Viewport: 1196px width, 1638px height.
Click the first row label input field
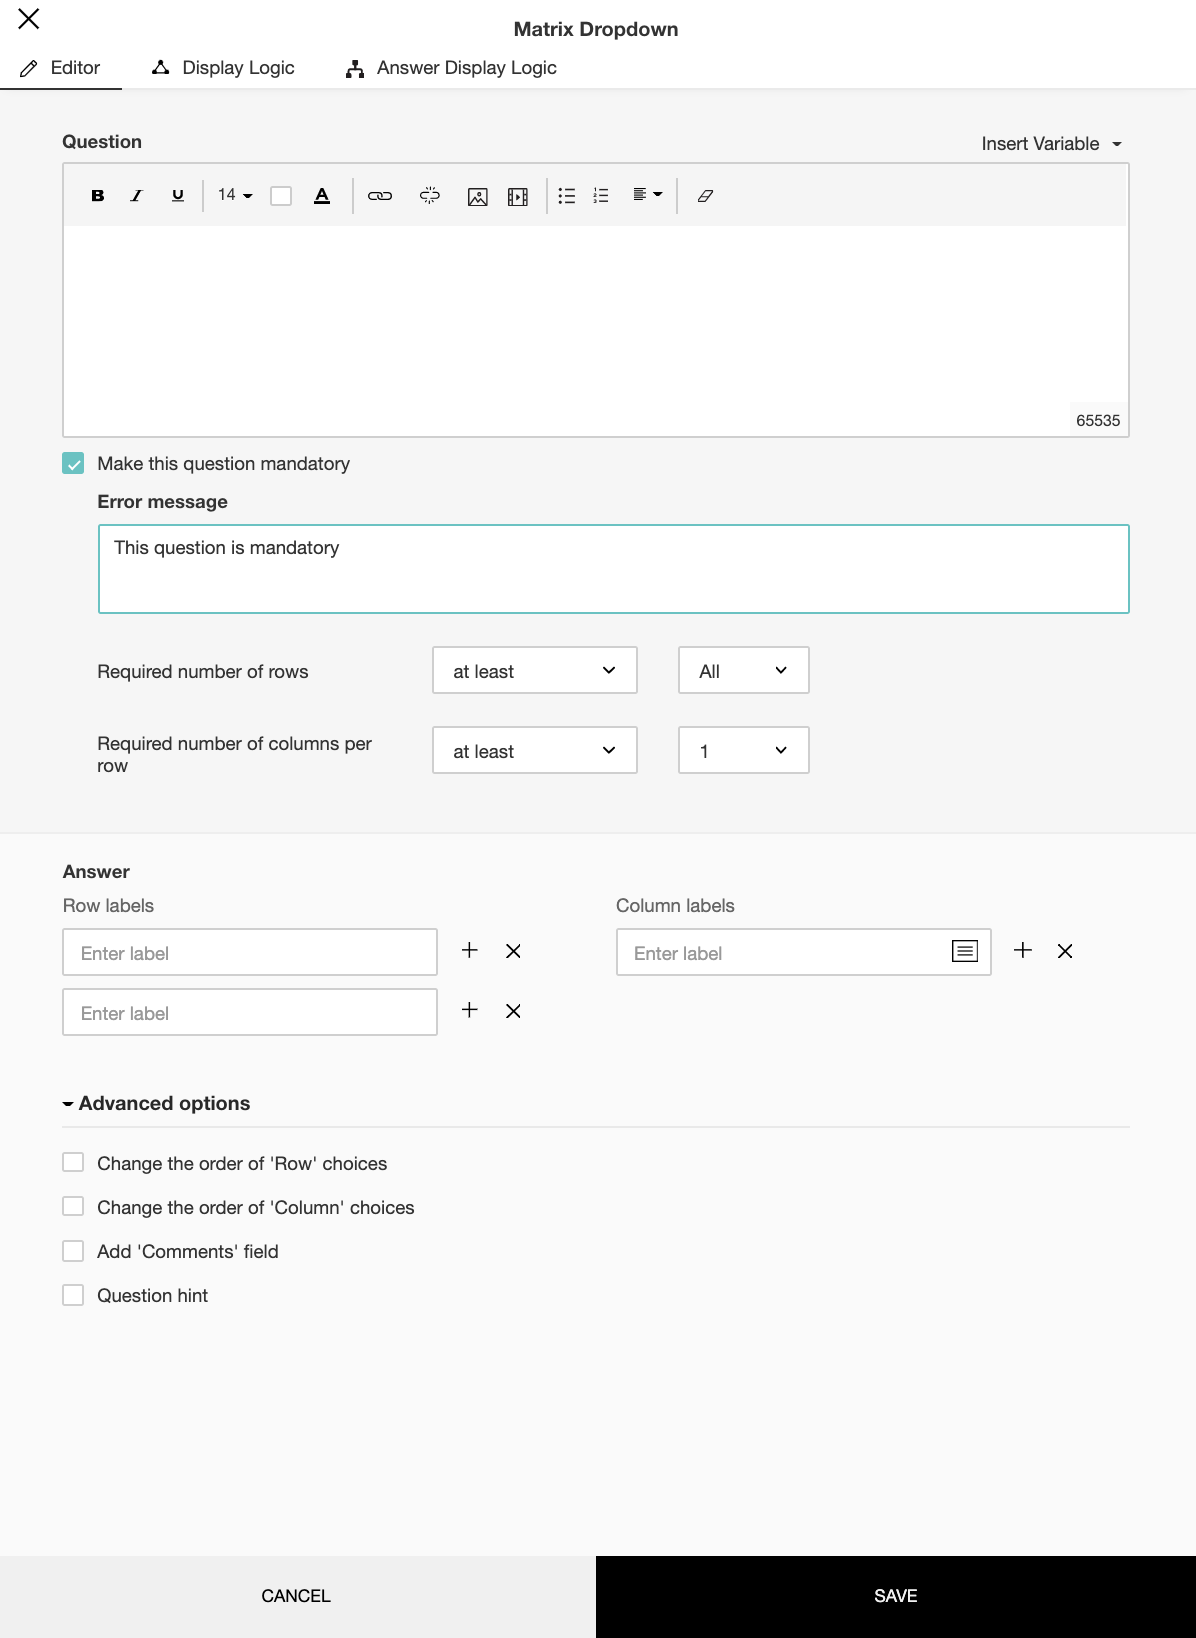(250, 953)
